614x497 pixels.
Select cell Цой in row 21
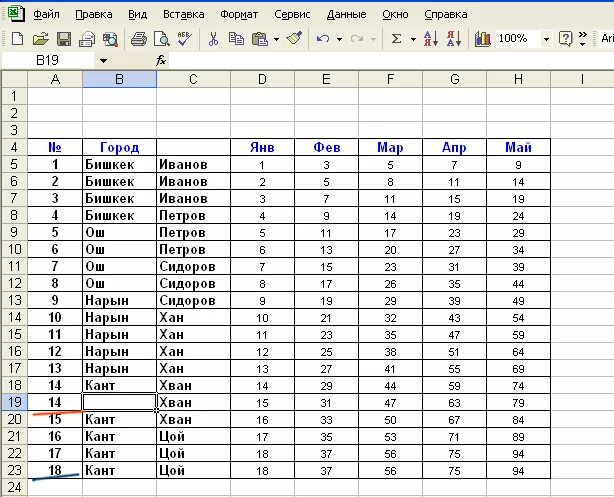click(193, 436)
